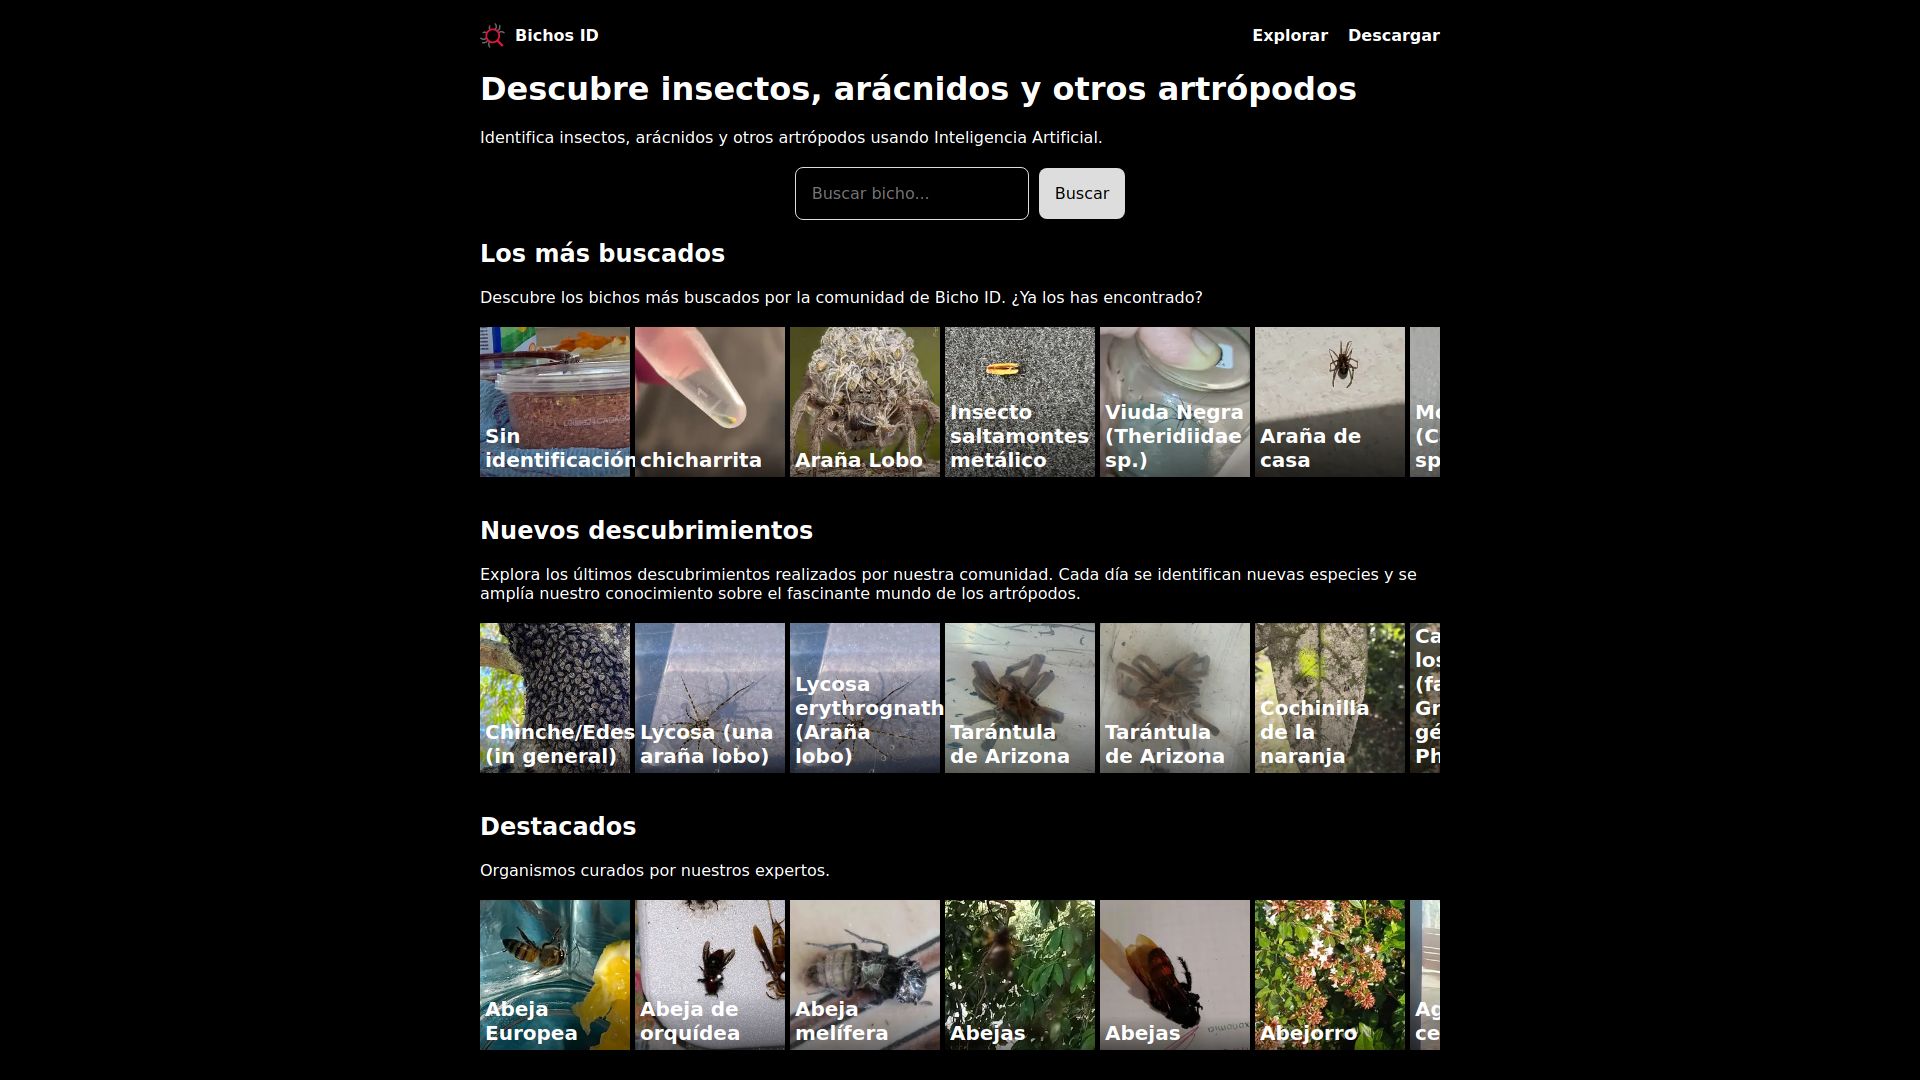The height and width of the screenshot is (1080, 1920).
Task: Click the Bichos ID bug logo icon
Action: pyautogui.click(x=492, y=36)
